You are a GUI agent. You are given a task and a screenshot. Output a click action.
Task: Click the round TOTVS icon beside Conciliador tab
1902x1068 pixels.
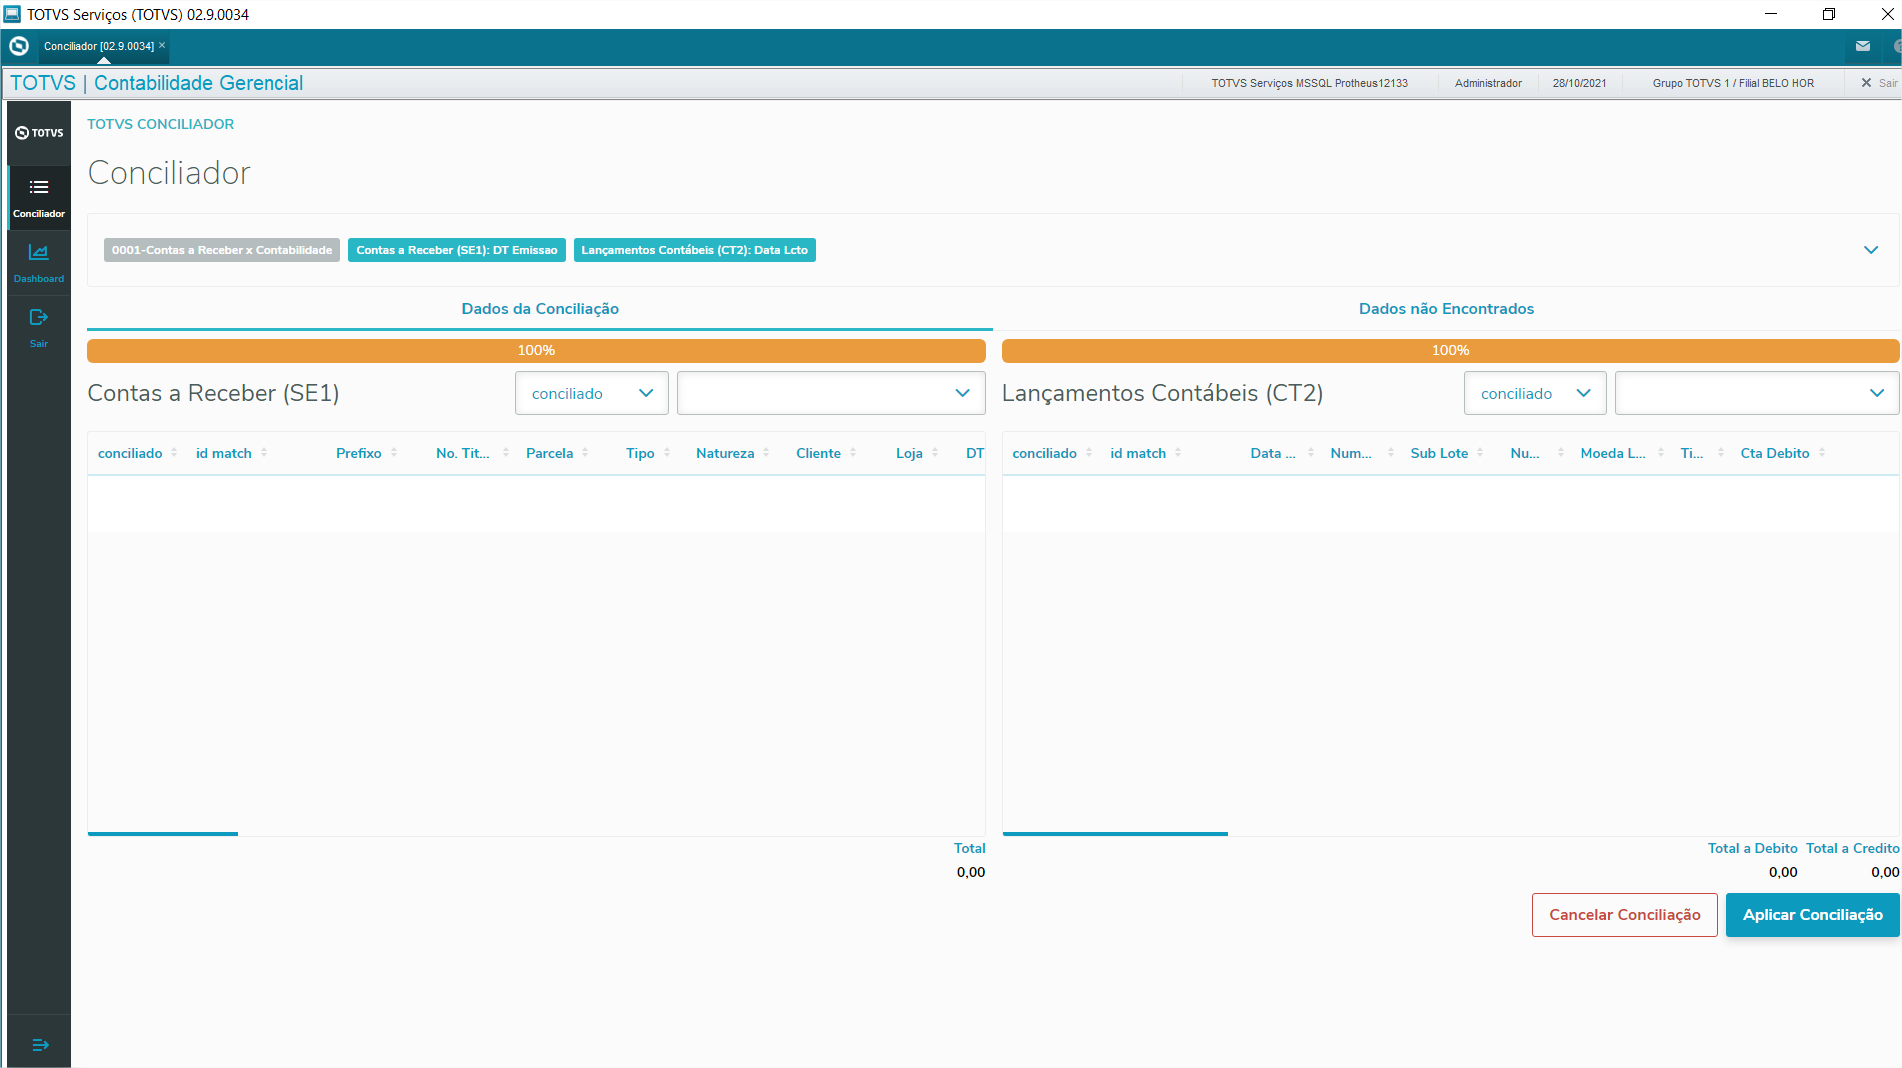point(18,46)
